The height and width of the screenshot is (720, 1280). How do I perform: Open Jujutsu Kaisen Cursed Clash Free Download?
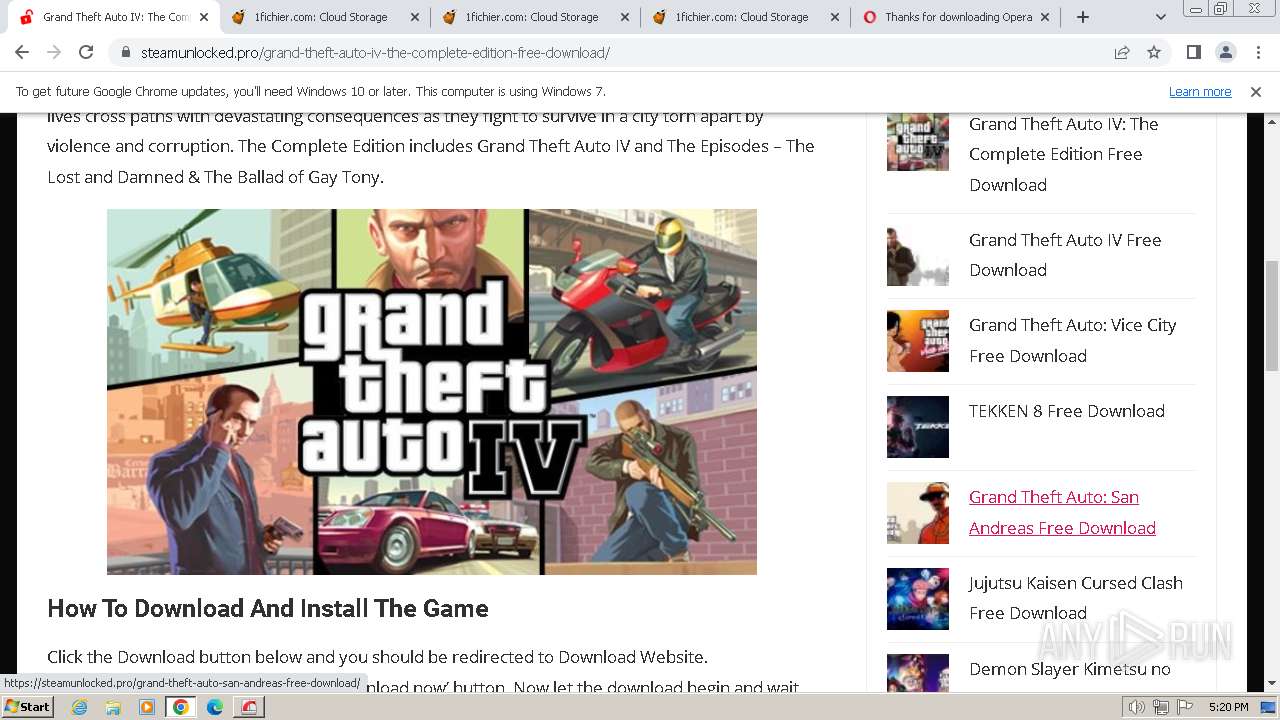[1075, 598]
